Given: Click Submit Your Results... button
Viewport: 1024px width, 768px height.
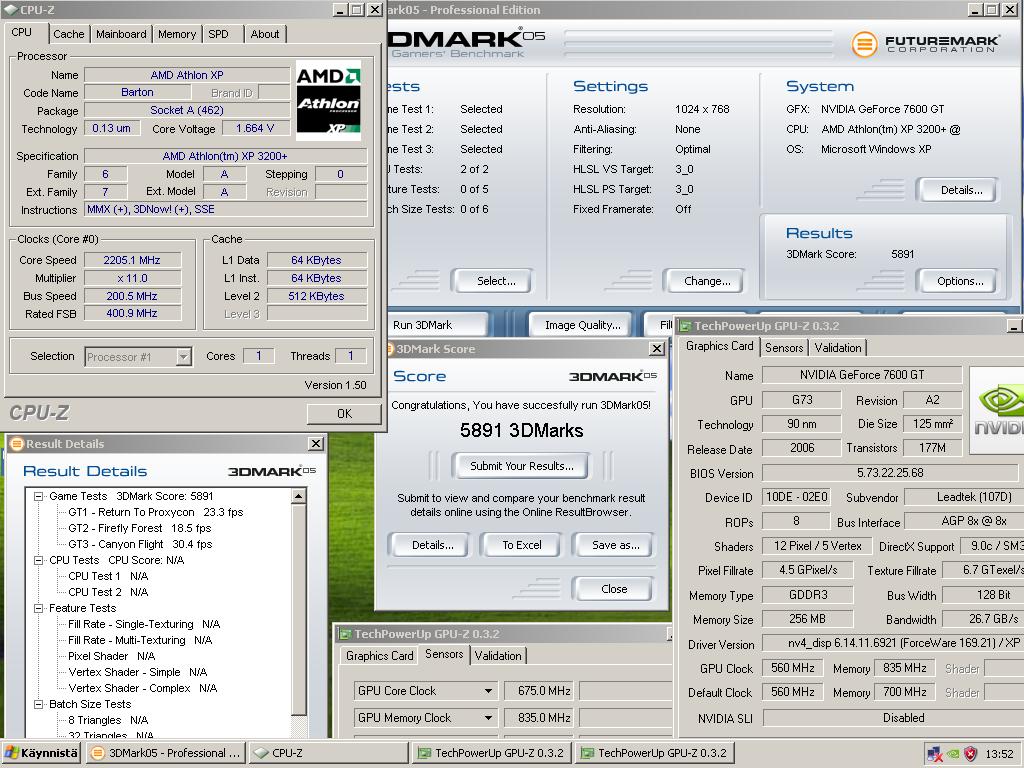Looking at the screenshot, I should 522,466.
